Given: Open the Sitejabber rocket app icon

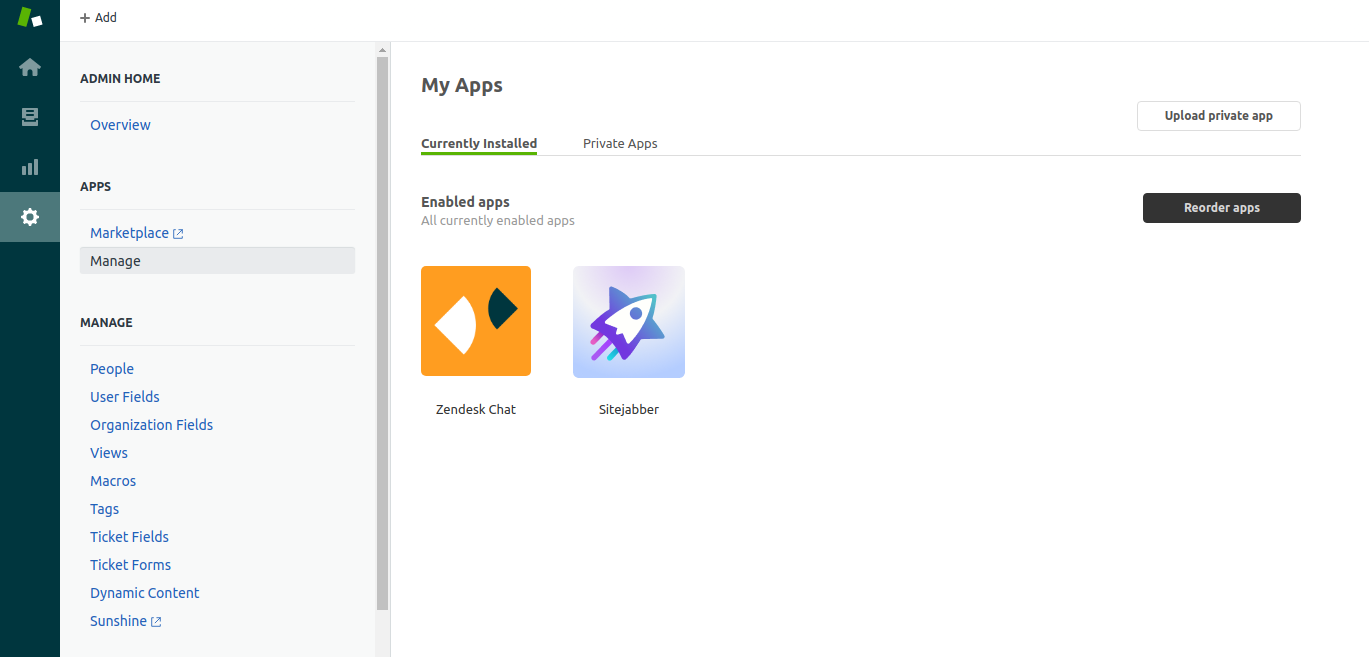Looking at the screenshot, I should point(629,322).
